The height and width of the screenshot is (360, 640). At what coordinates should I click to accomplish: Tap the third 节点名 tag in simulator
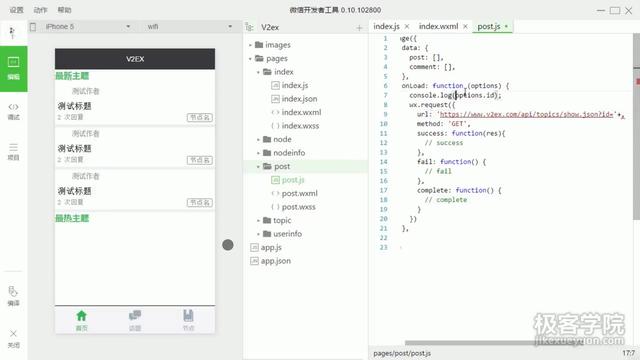point(200,202)
